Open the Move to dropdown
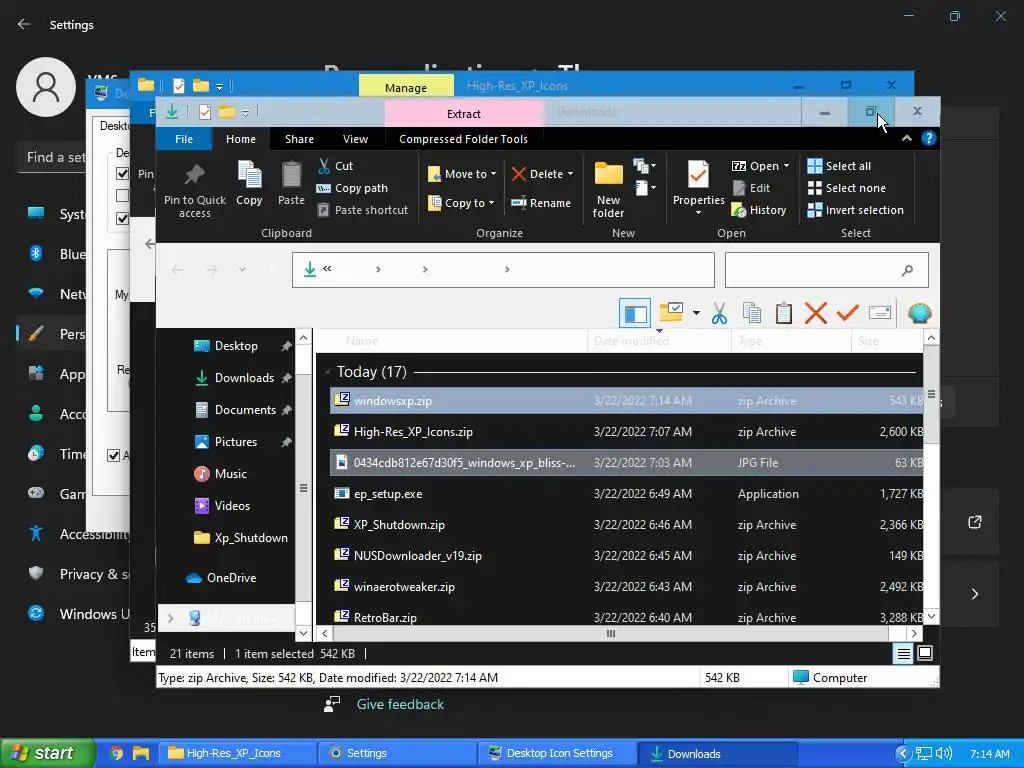1024x768 pixels. pos(462,174)
